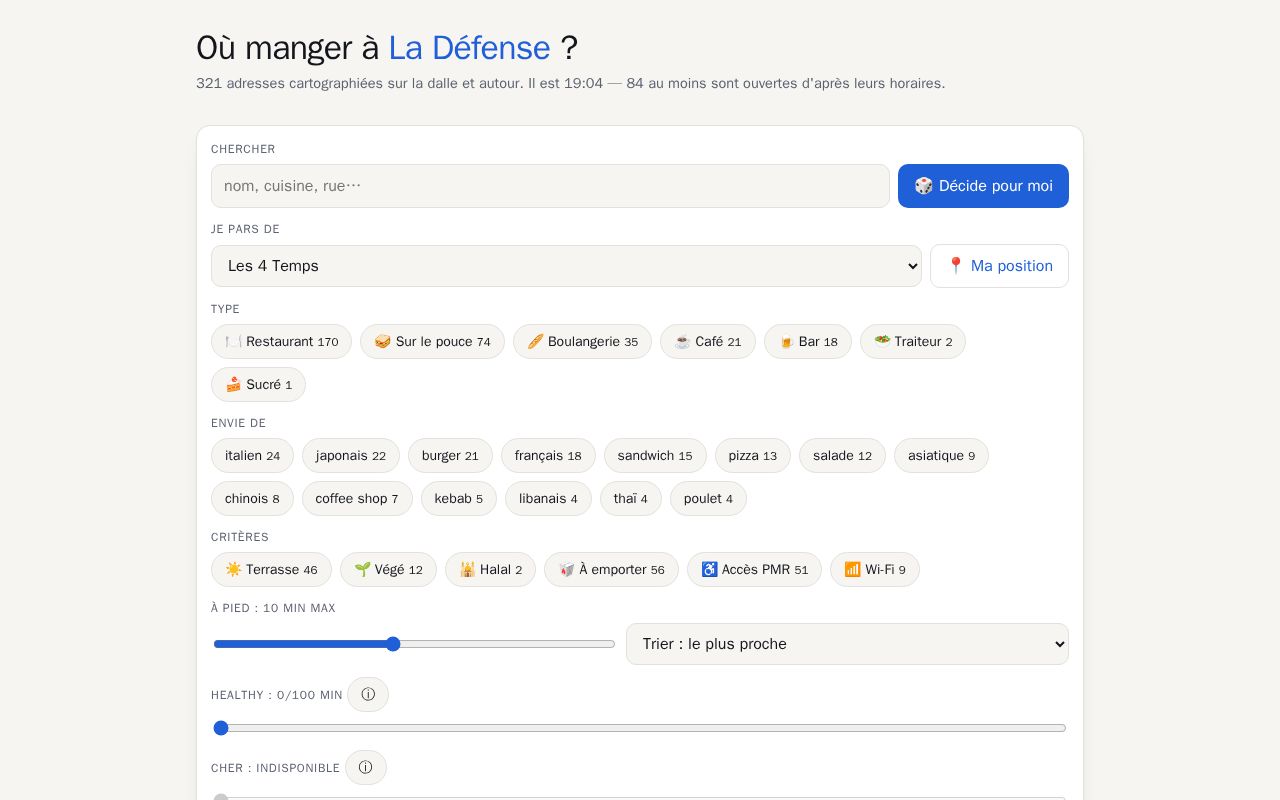Image resolution: width=1280 pixels, height=800 pixels.
Task: Toggle the Traiteur type chip
Action: click(x=913, y=342)
